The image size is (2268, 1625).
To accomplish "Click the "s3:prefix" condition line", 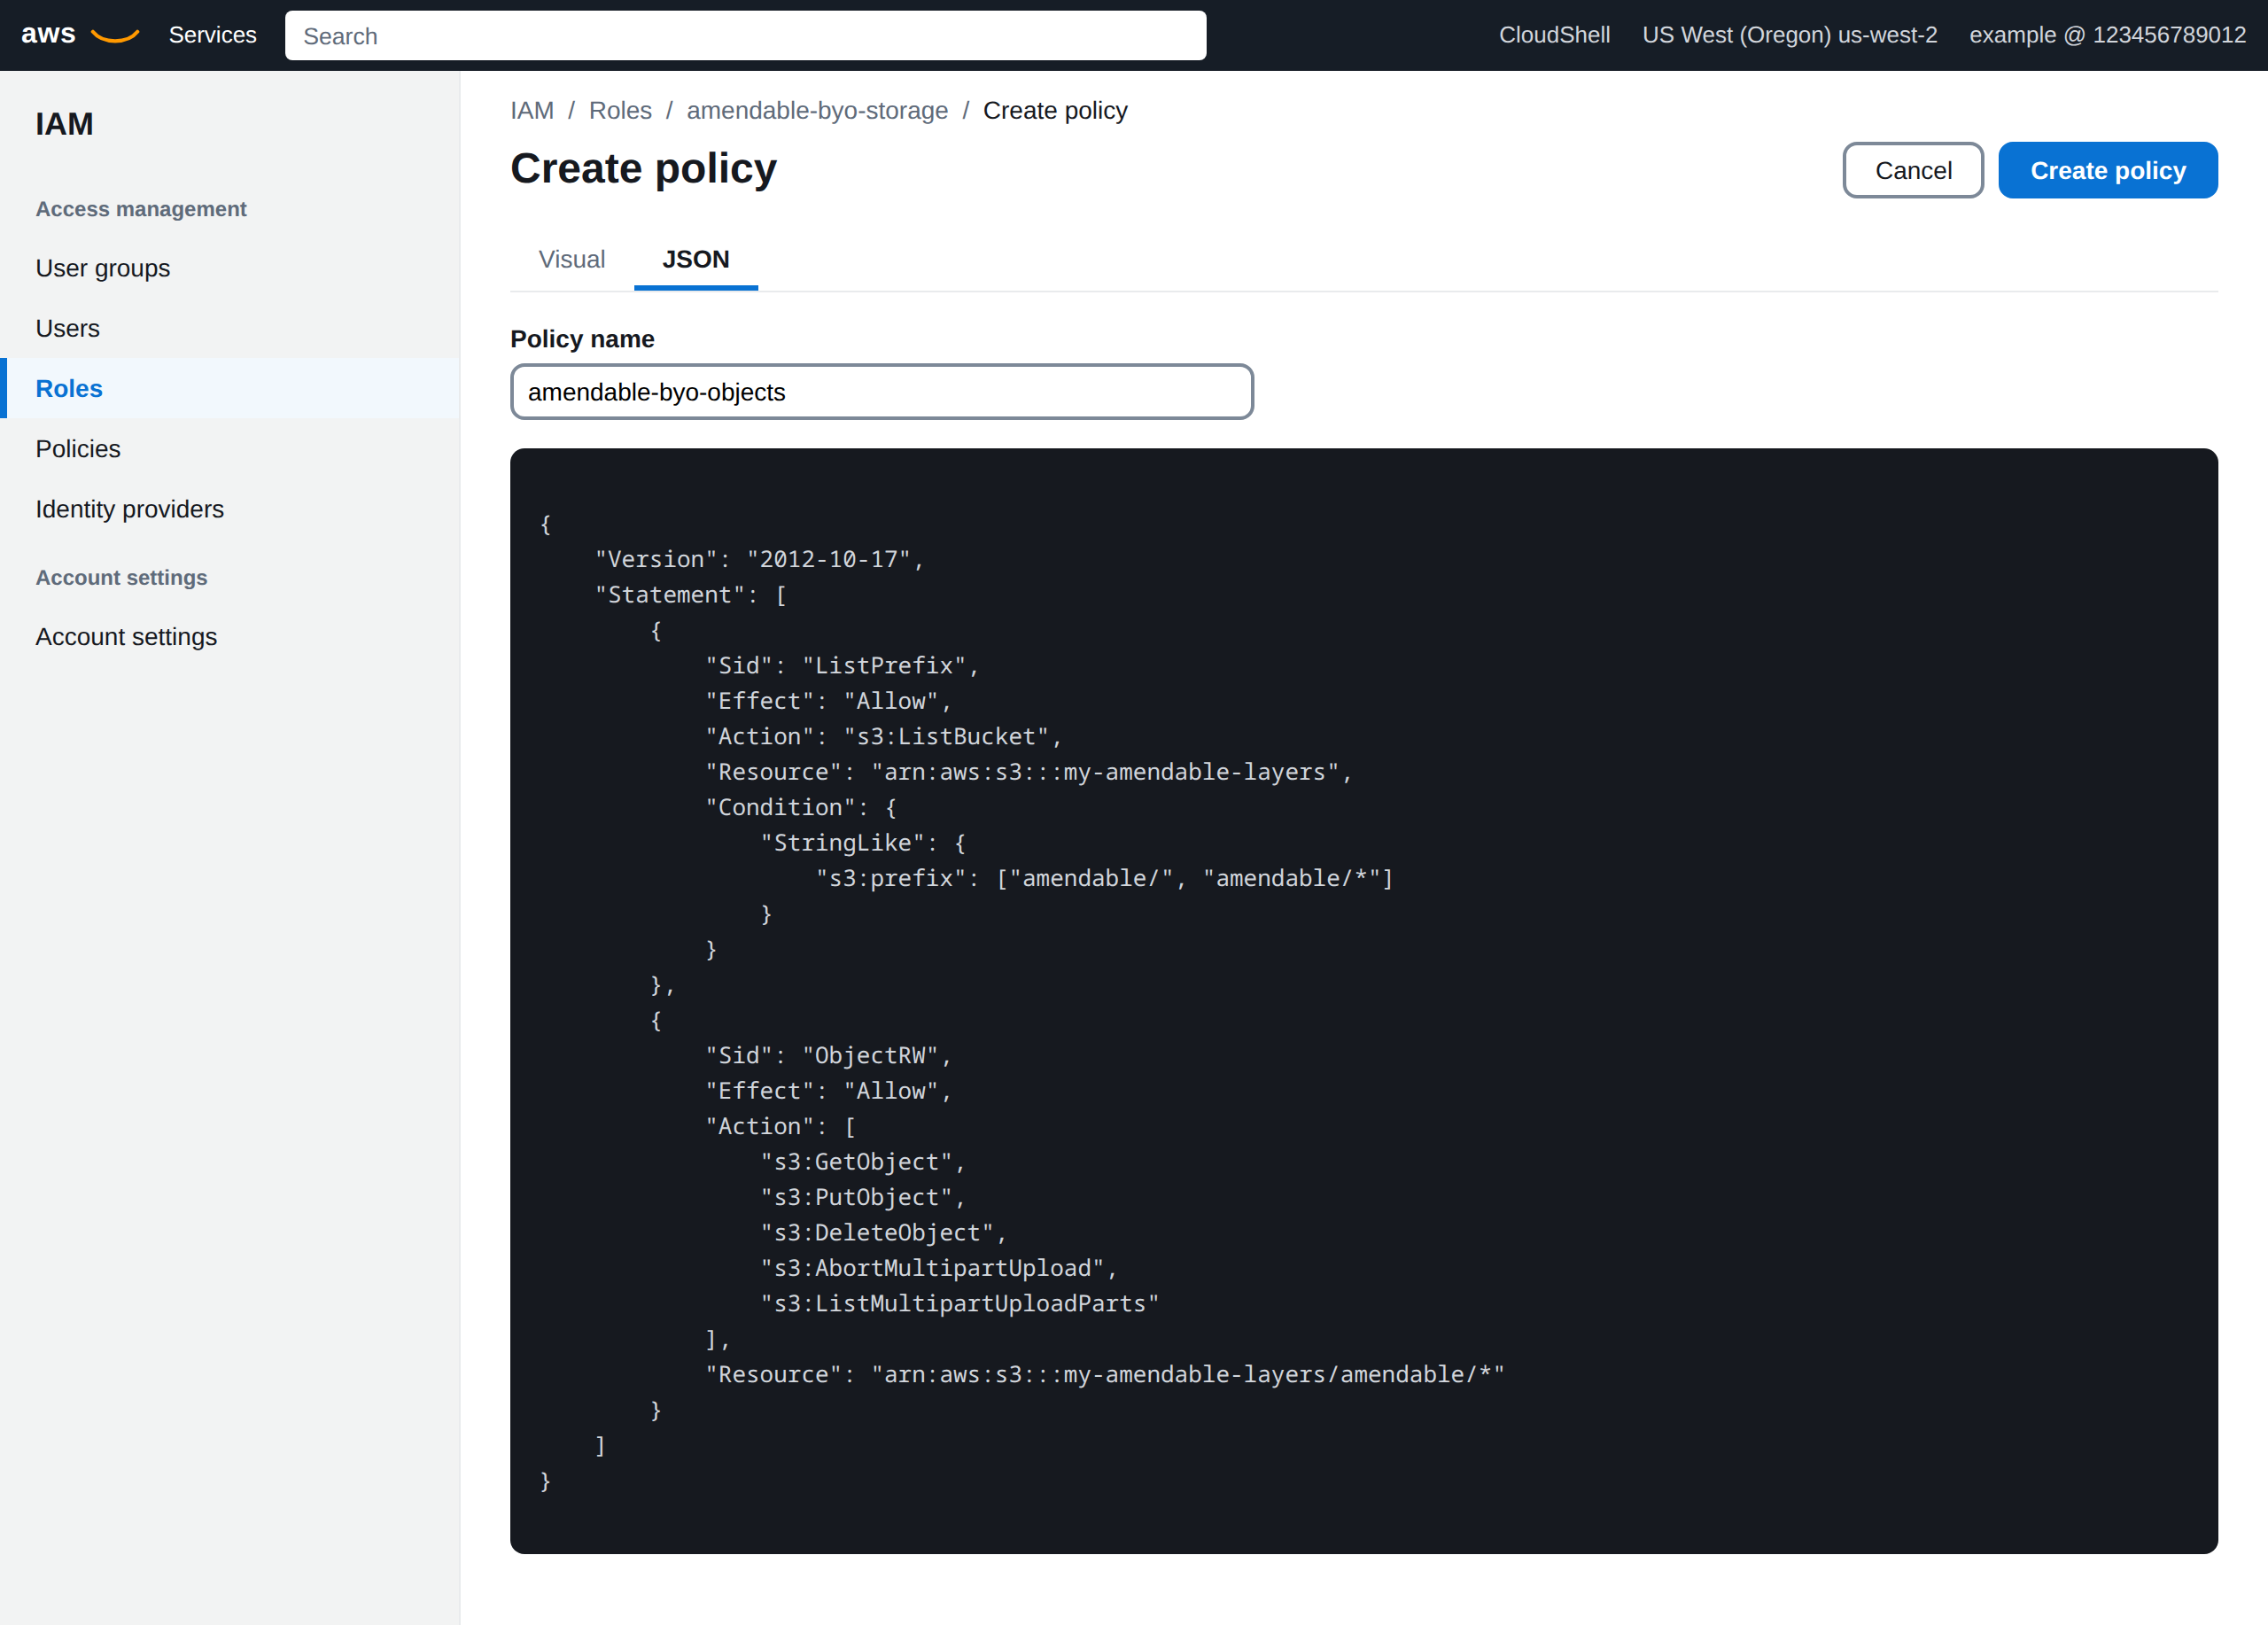I will tap(1104, 878).
